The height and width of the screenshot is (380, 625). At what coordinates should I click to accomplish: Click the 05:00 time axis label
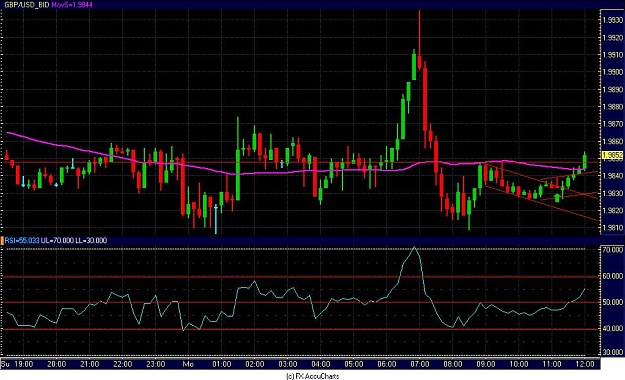tap(354, 364)
